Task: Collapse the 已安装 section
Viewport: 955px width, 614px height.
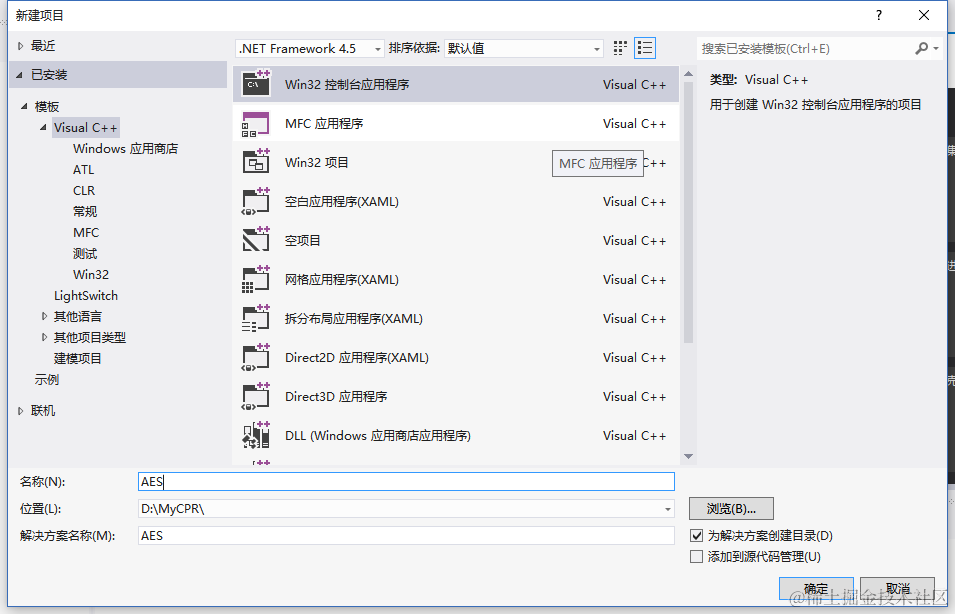Action: [19, 75]
